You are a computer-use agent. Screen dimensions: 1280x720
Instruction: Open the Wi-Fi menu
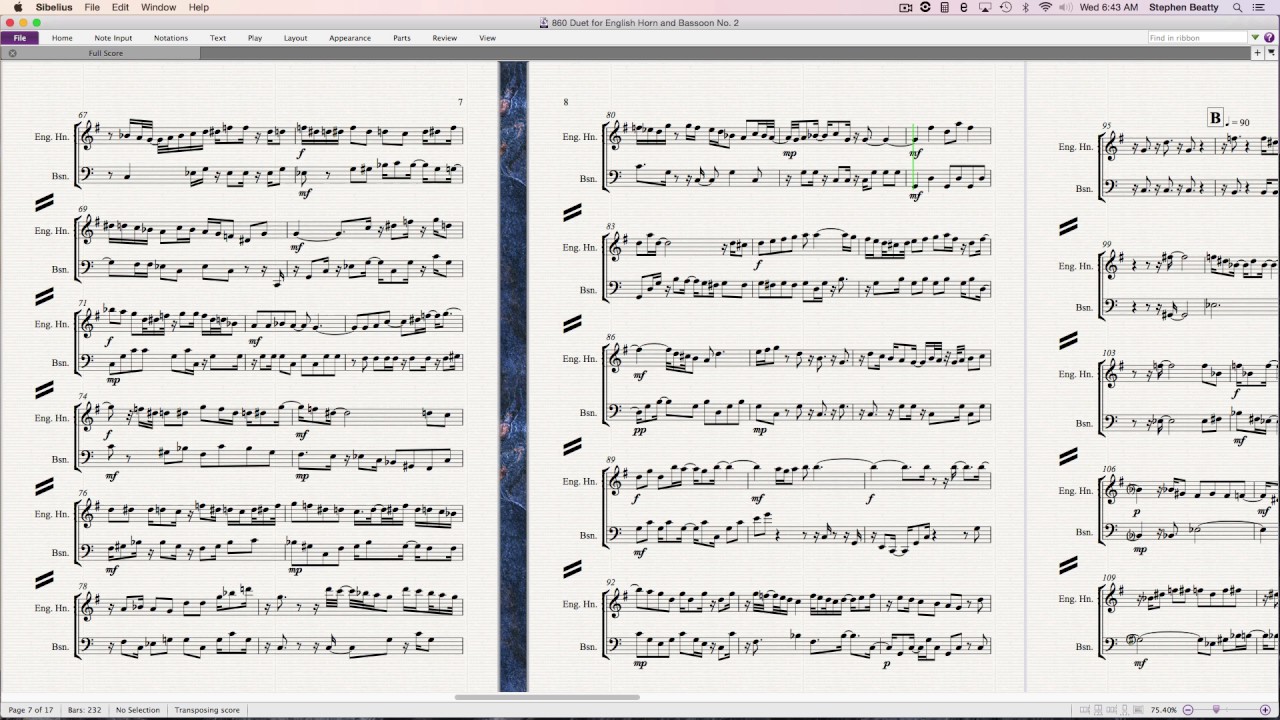coord(1046,7)
